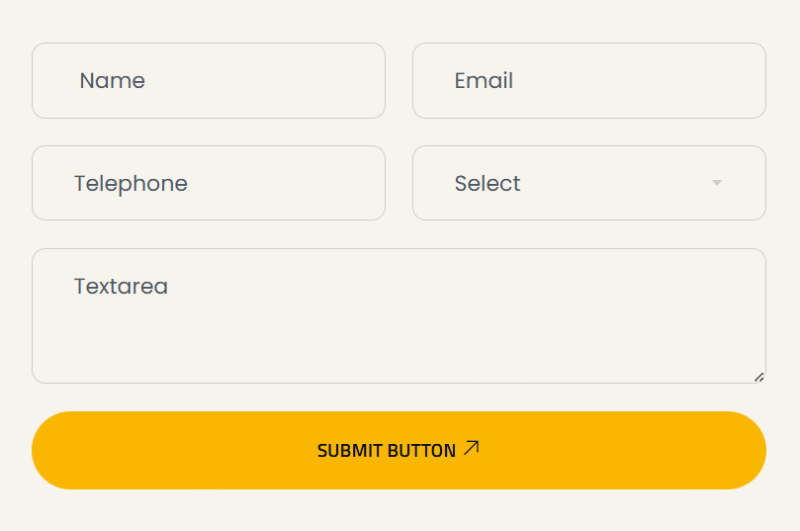Click the textarea resize handle corner
This screenshot has width=800, height=531.
point(759,377)
